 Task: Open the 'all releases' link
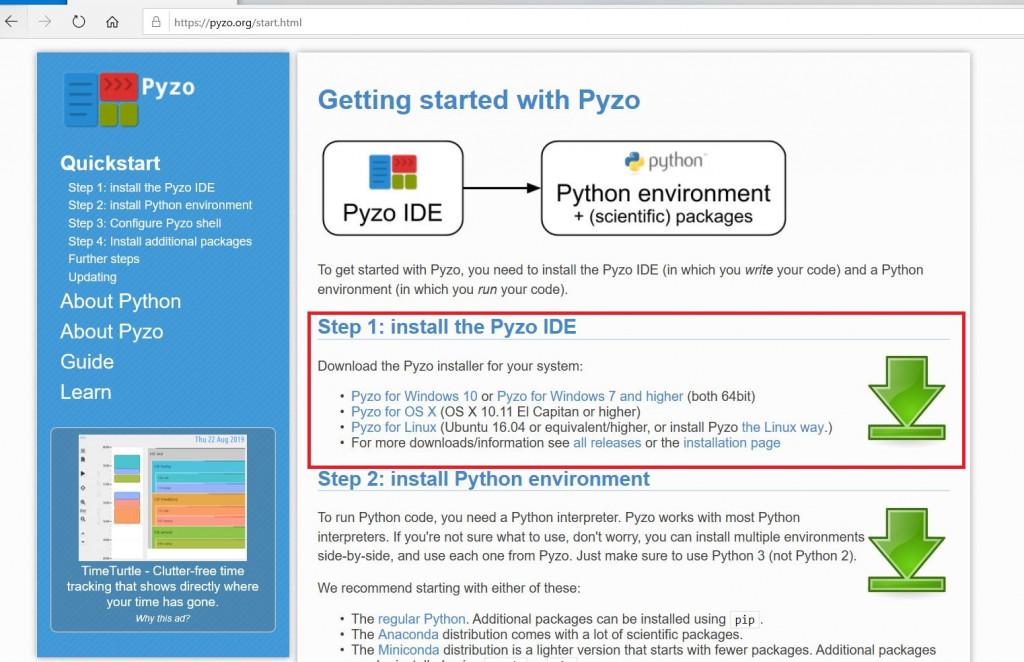607,443
